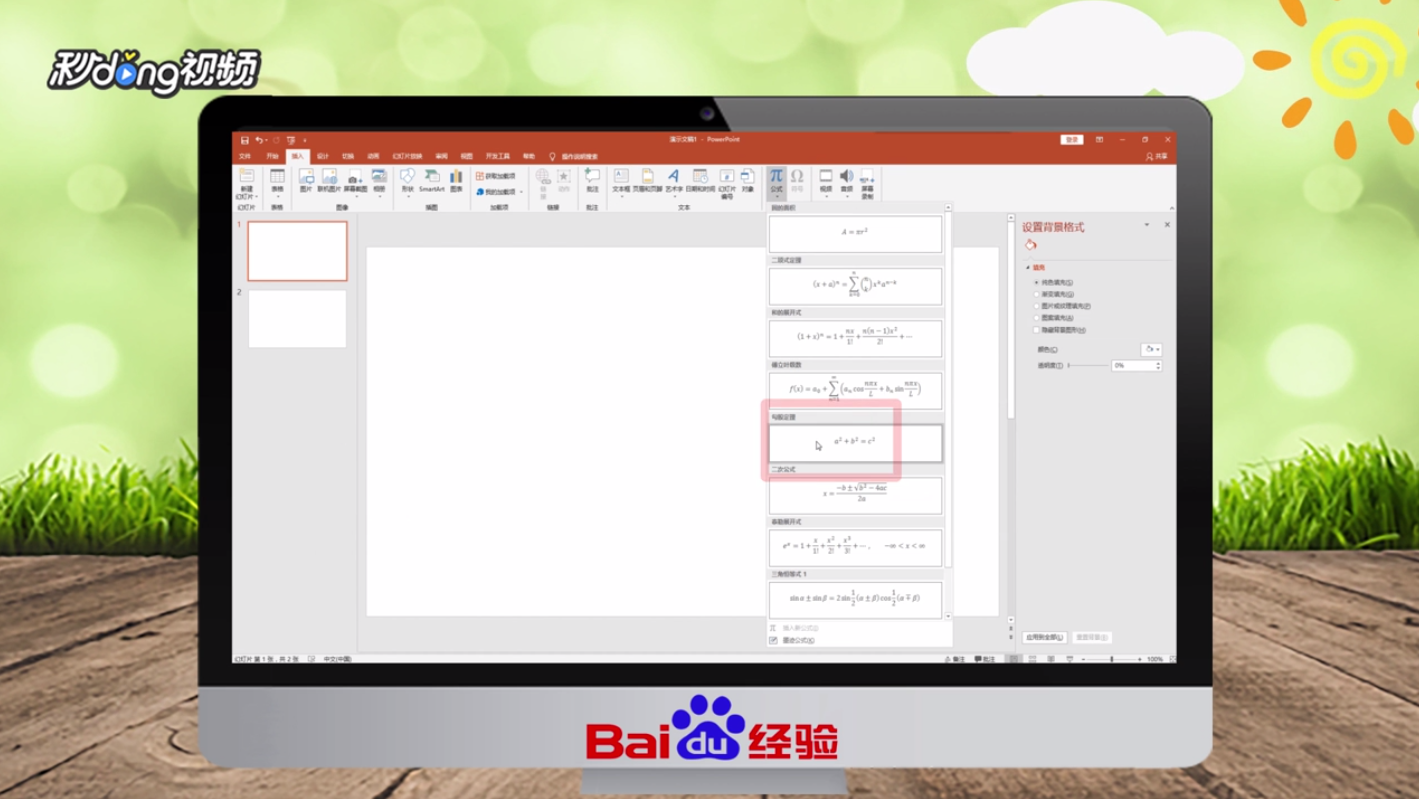Select Picture or texture fill radio button
Screen dimensions: 1419x799
(1037, 306)
